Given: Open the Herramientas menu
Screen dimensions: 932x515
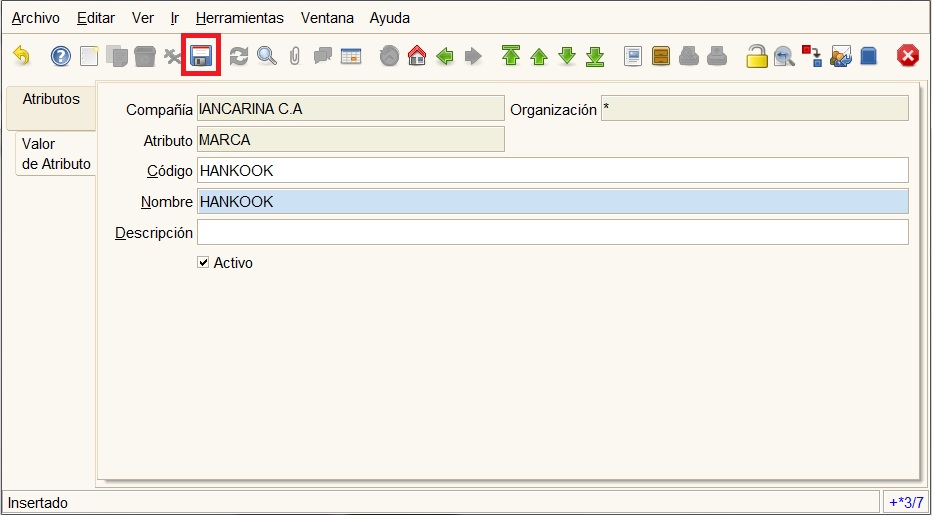Looking at the screenshot, I should (240, 18).
